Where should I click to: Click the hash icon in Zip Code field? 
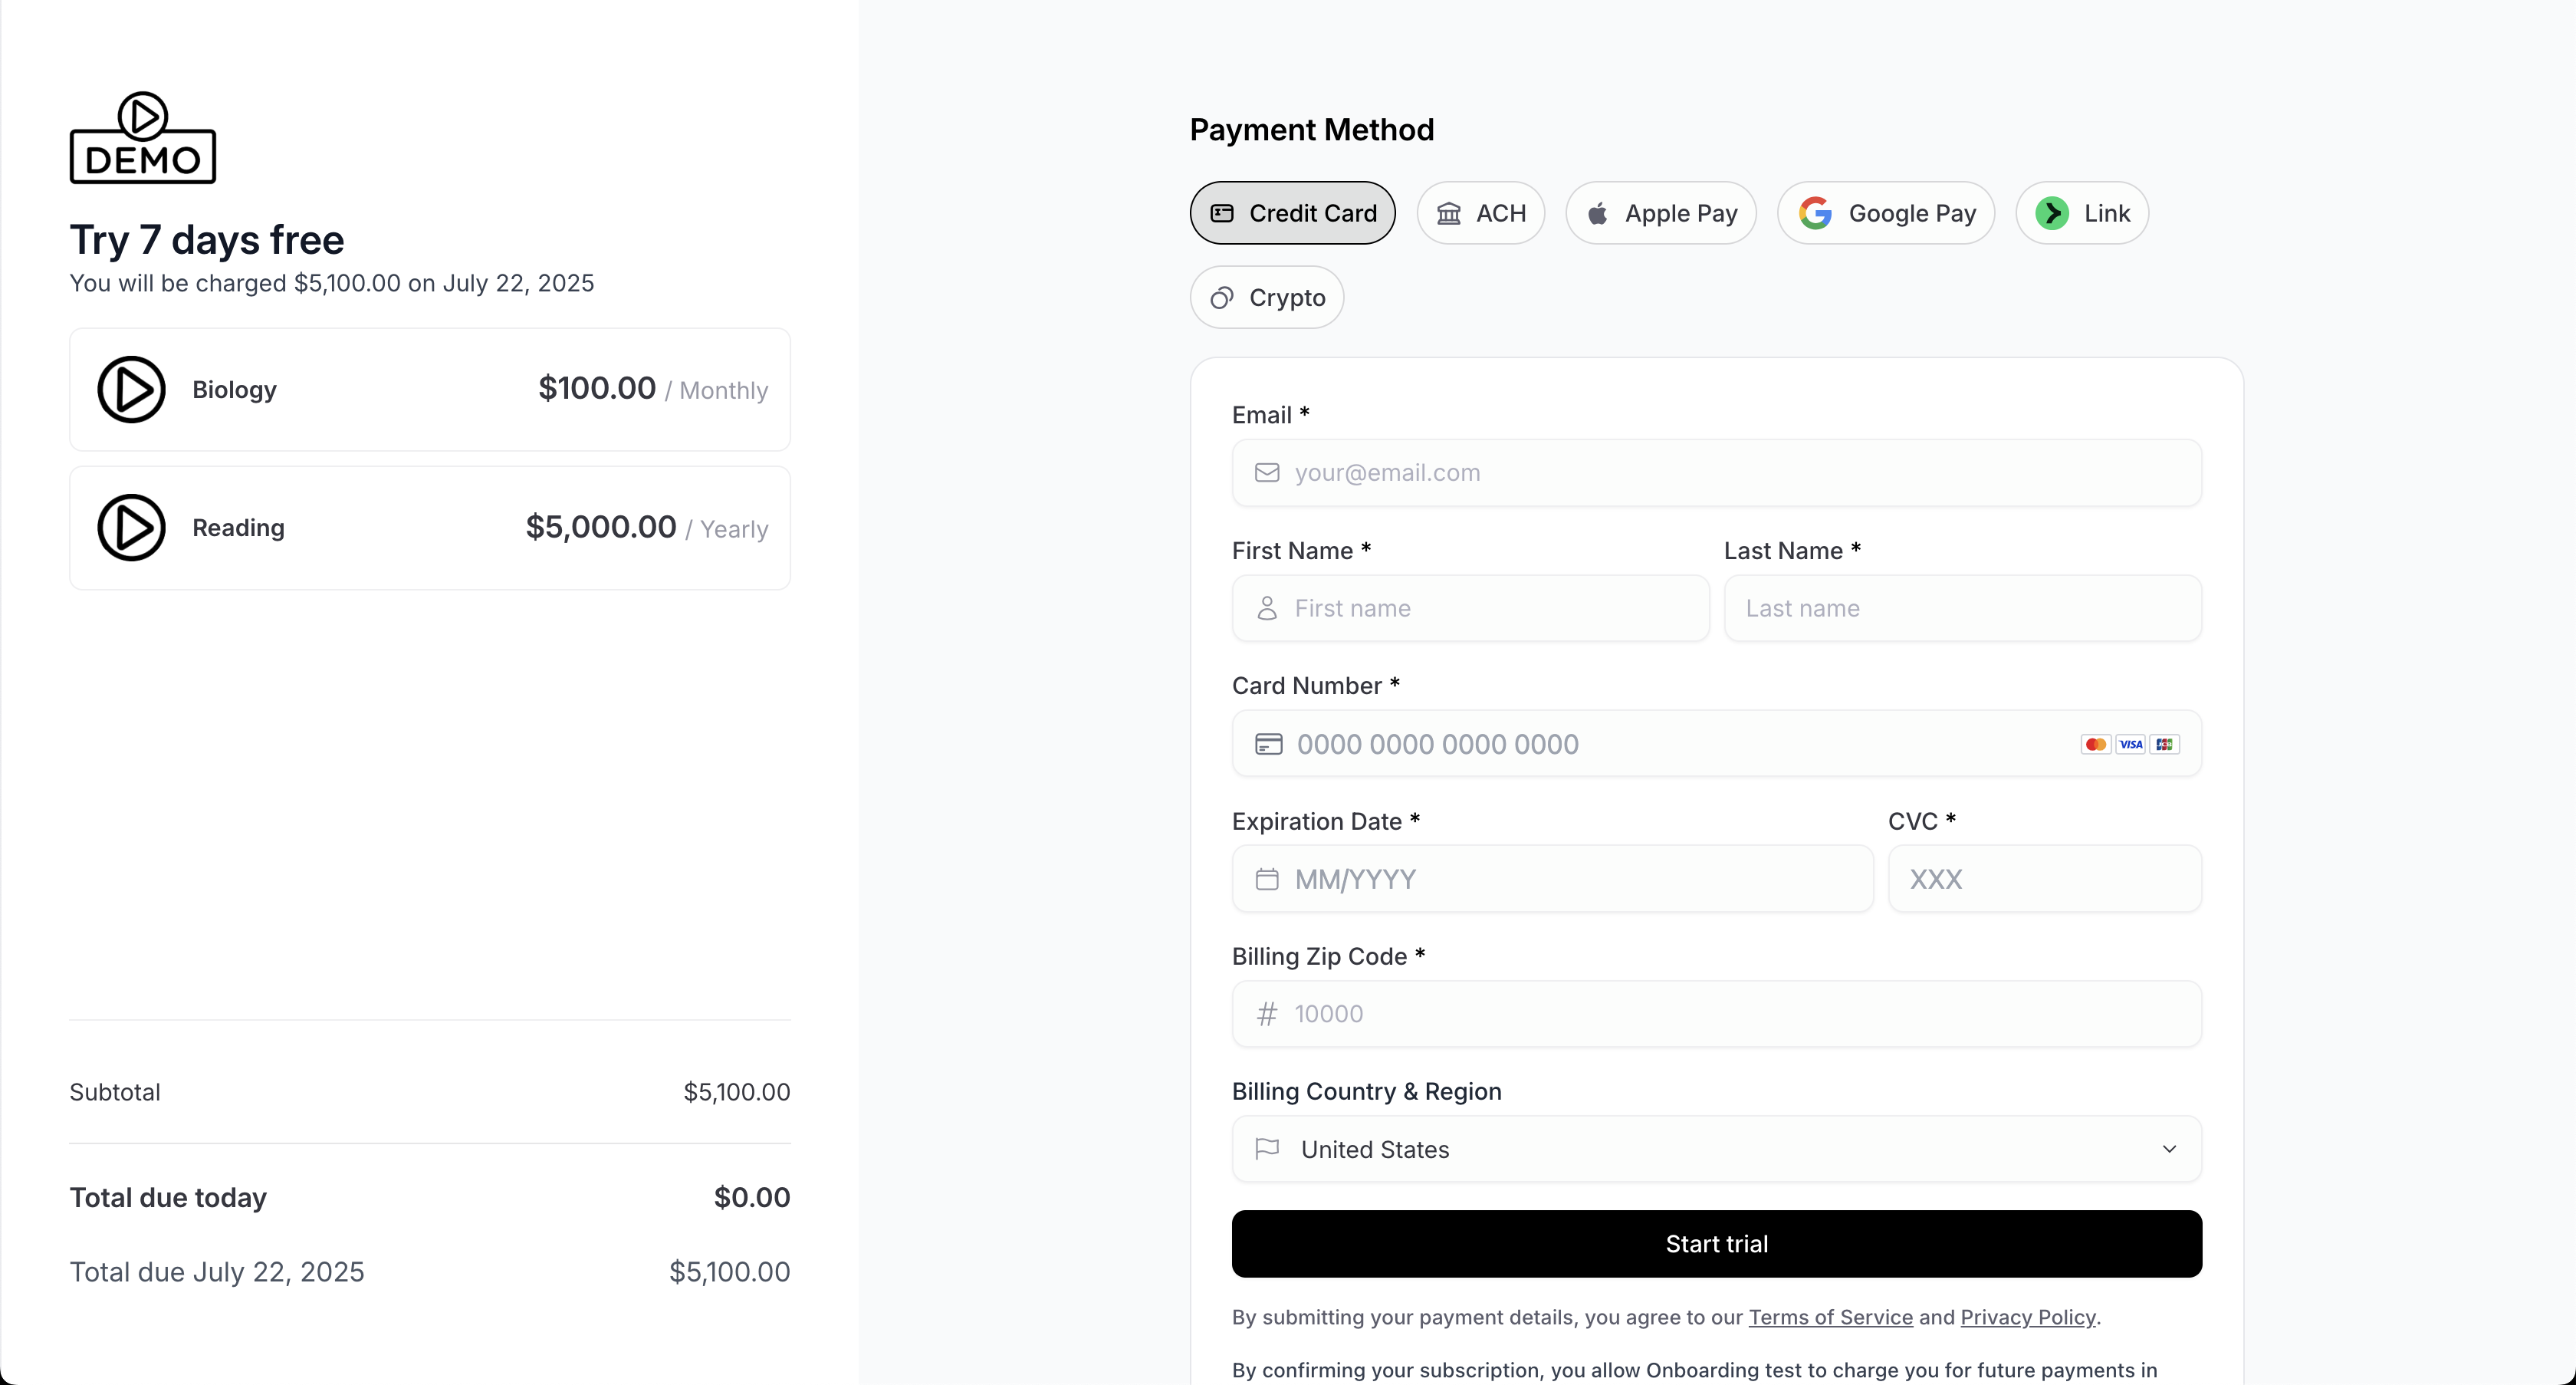click(1267, 1014)
